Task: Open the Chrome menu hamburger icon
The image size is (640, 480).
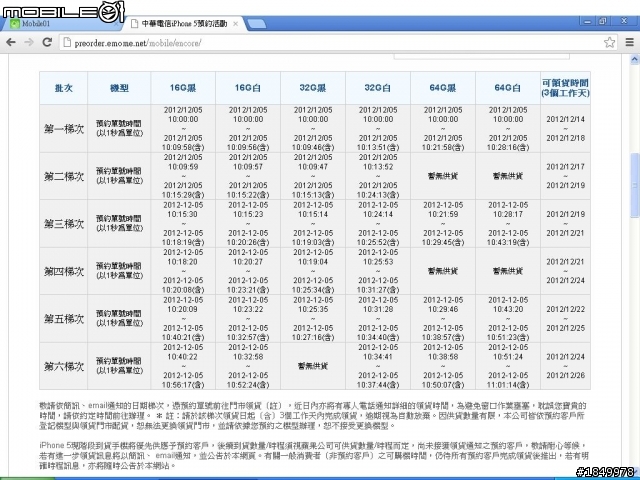Action: pos(629,42)
